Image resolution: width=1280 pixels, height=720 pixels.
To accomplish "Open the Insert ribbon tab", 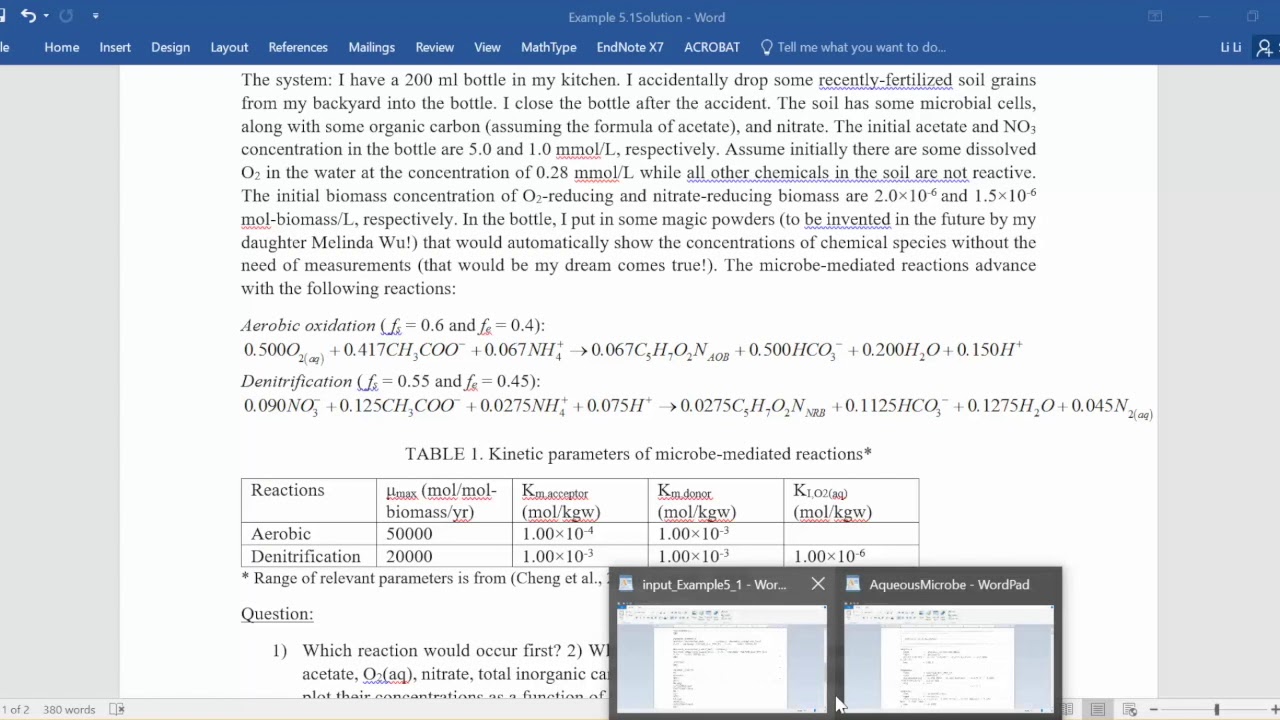I will (115, 47).
